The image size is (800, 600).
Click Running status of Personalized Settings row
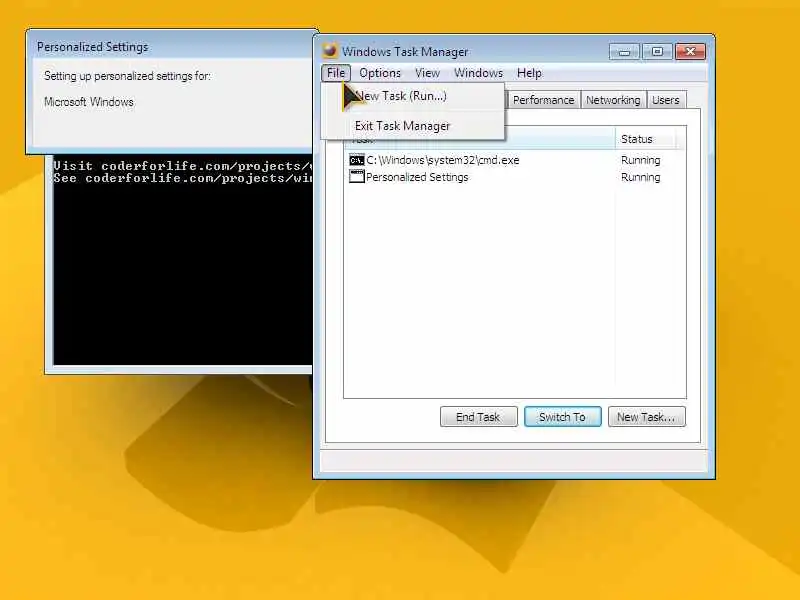[640, 178]
